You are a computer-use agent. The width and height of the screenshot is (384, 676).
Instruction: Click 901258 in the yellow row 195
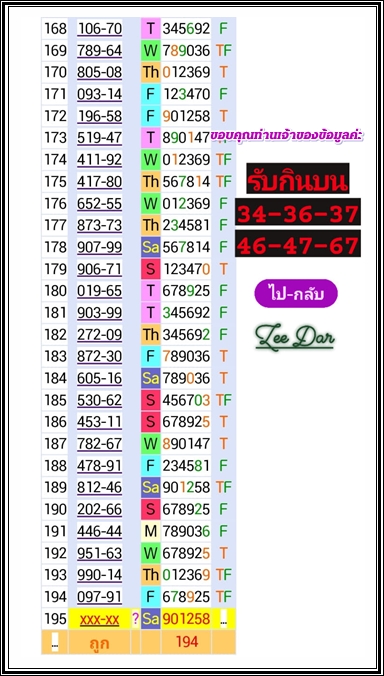tap(186, 619)
